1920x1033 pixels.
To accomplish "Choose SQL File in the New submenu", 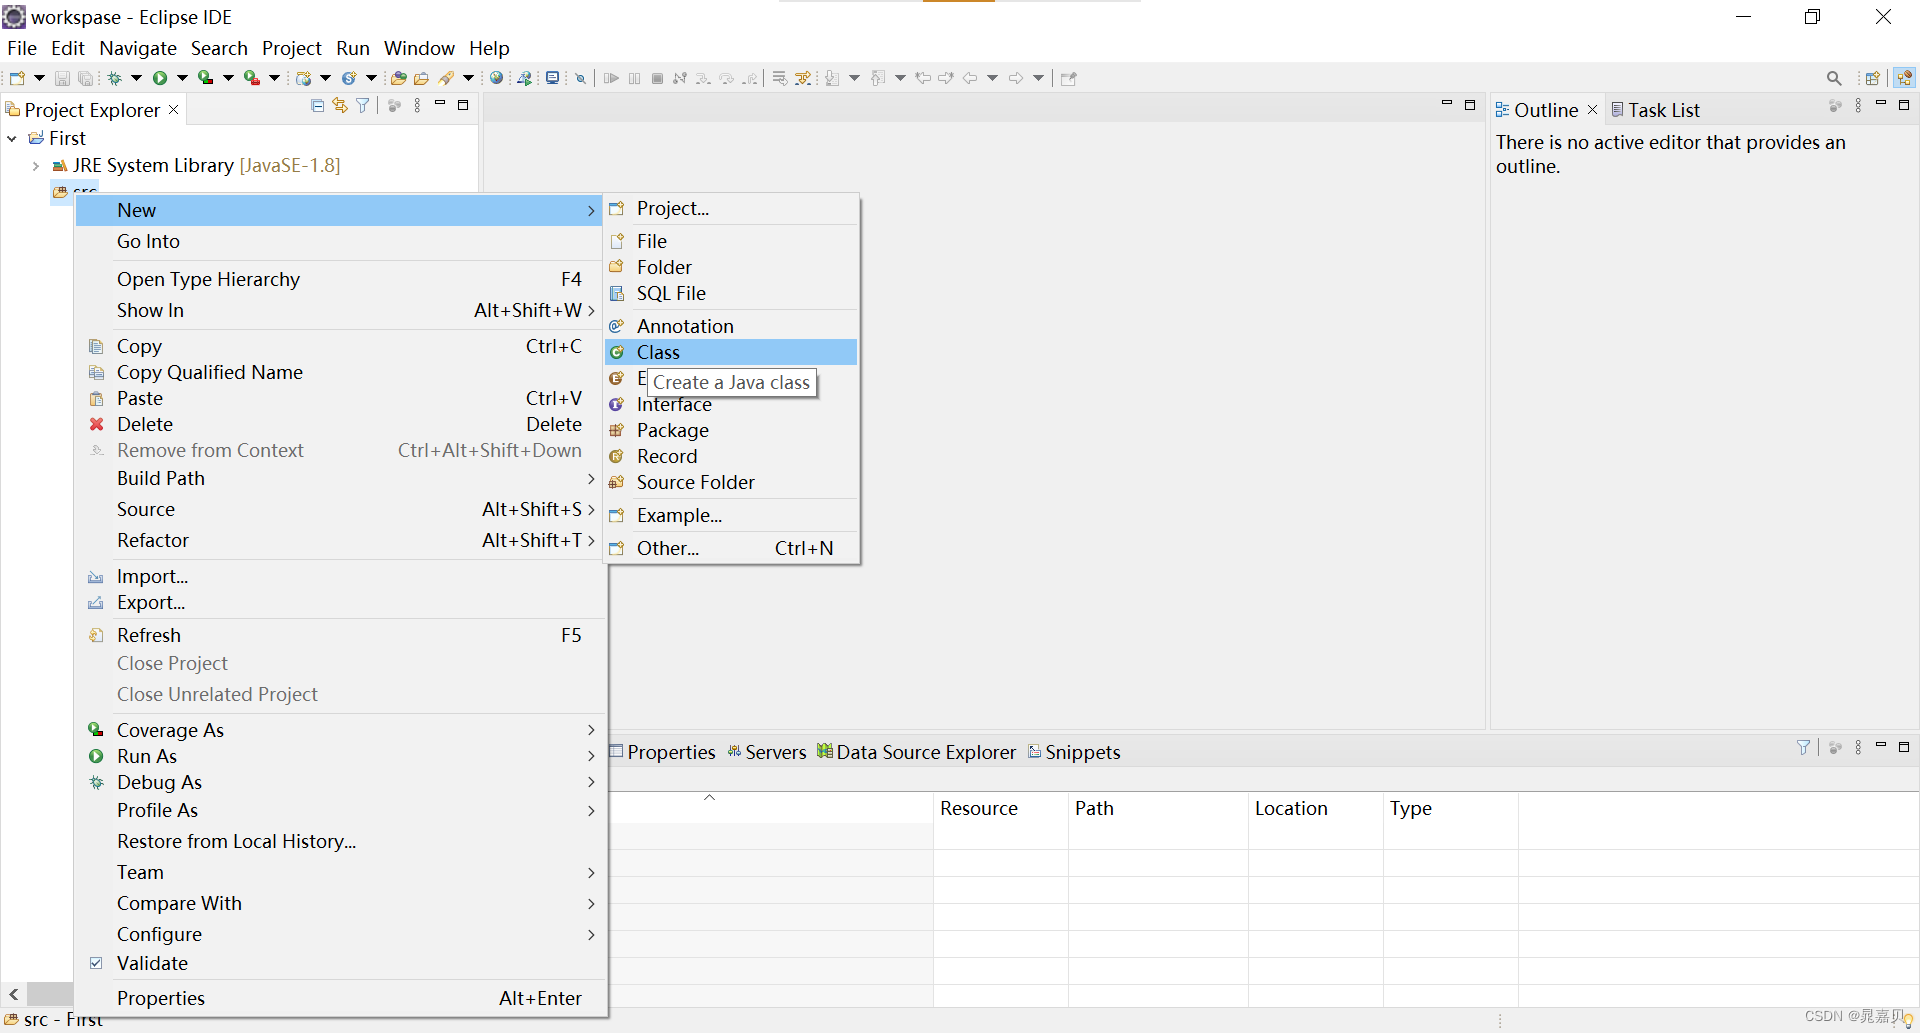I will [731, 293].
